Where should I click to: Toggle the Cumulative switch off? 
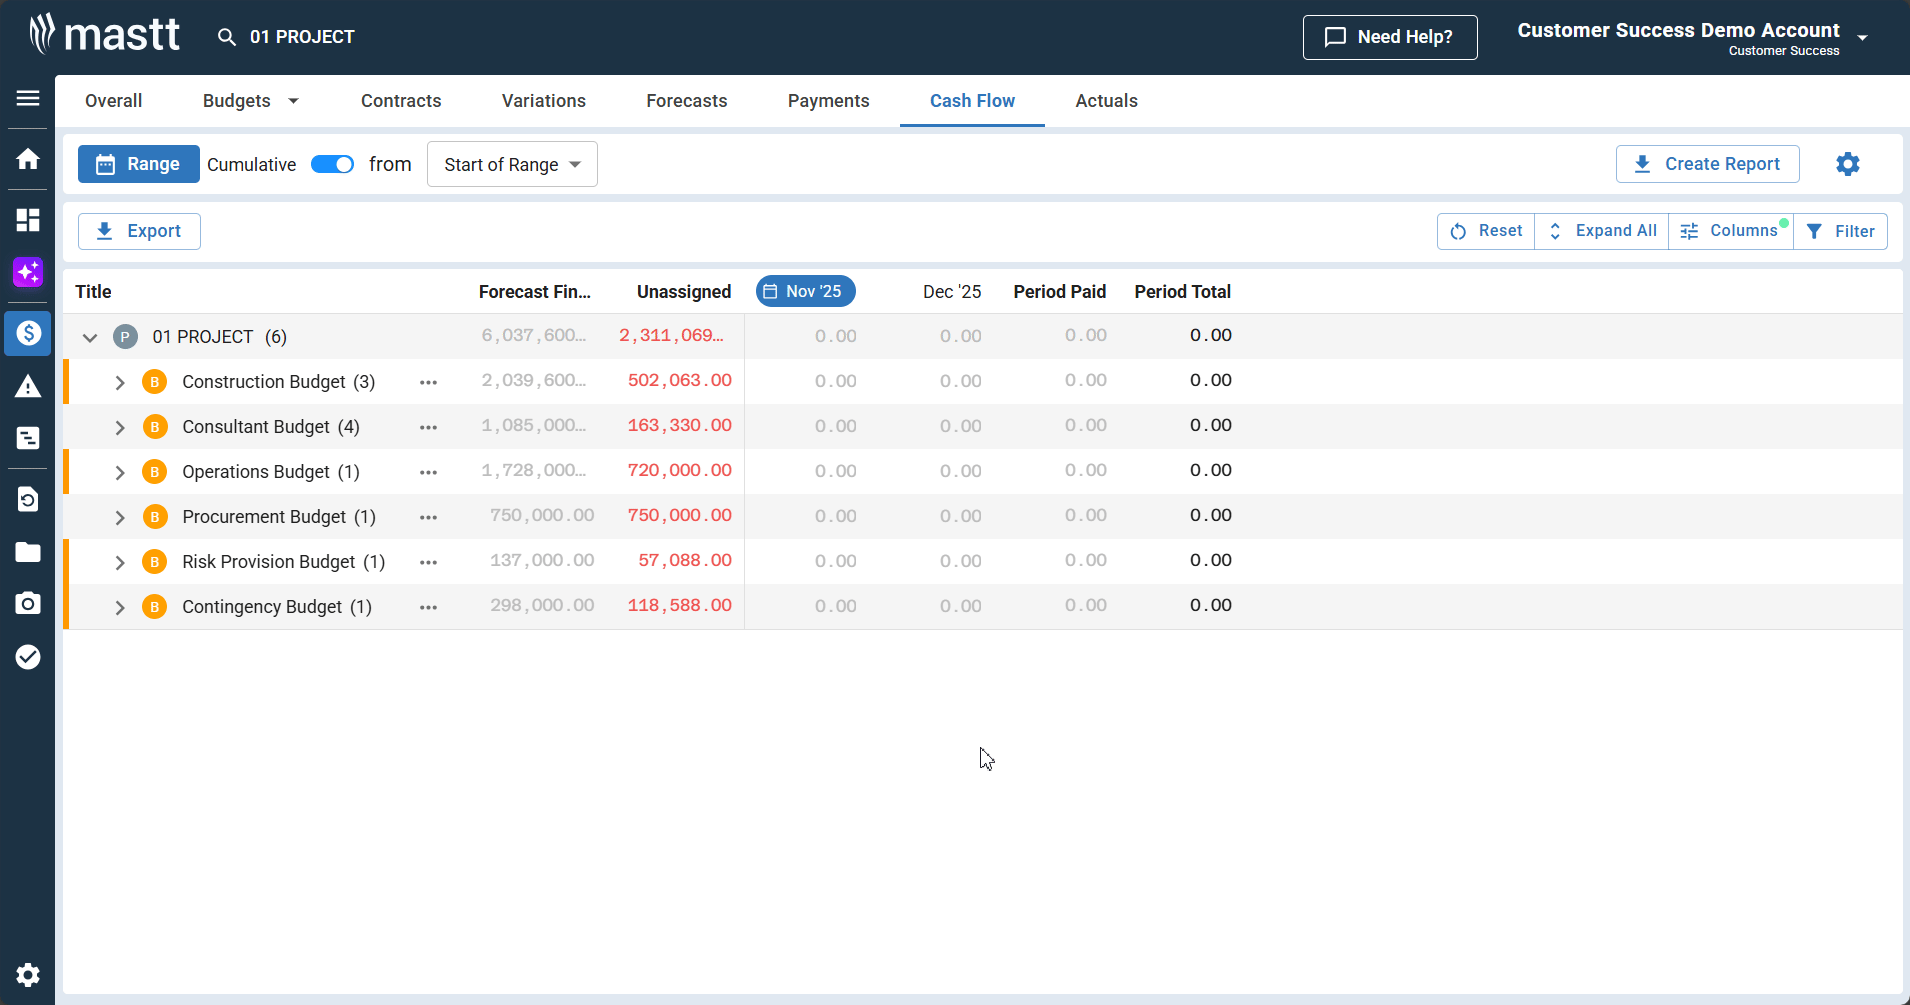332,164
